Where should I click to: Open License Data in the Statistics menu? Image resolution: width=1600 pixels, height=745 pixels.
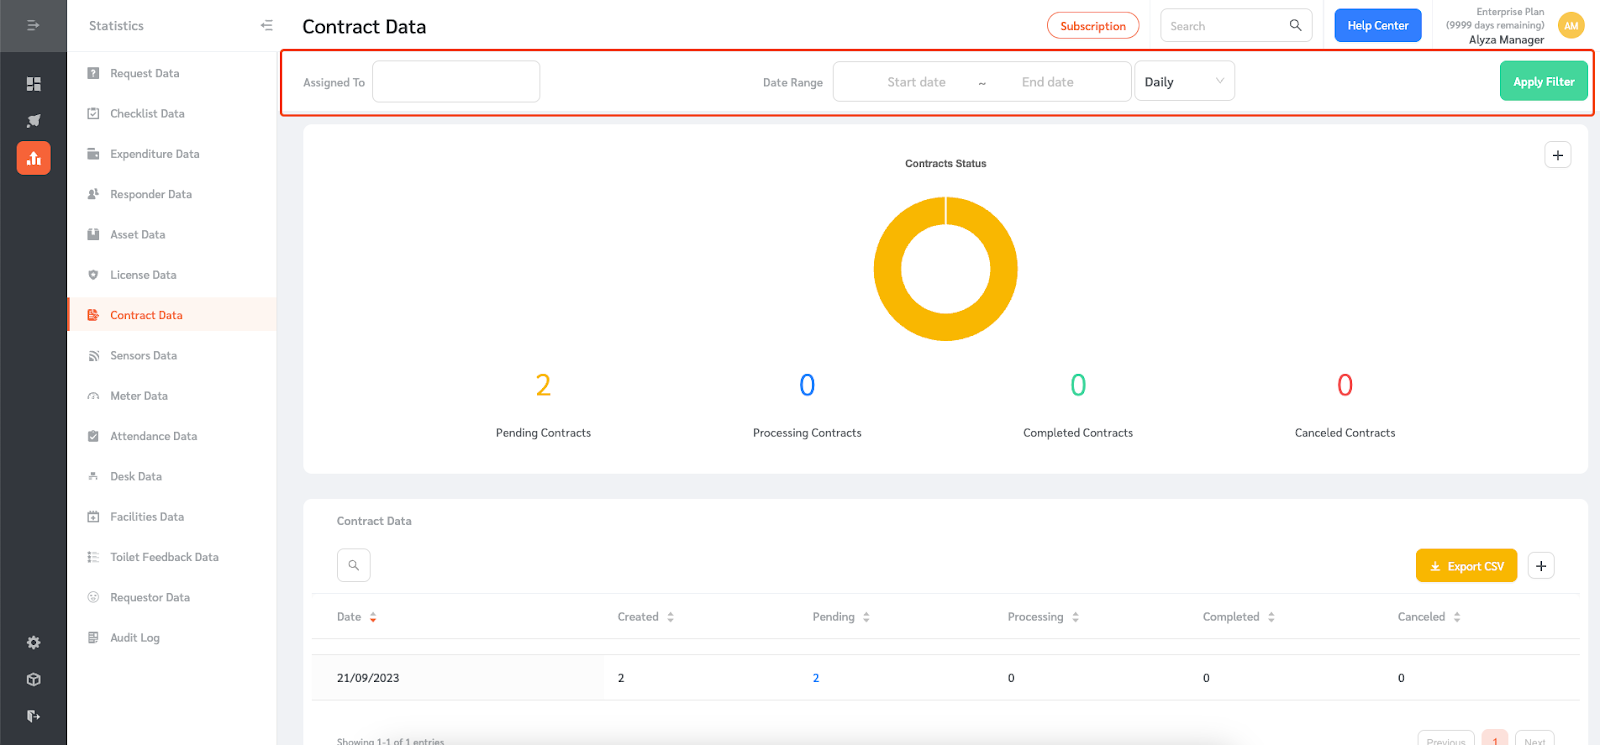[172, 275]
